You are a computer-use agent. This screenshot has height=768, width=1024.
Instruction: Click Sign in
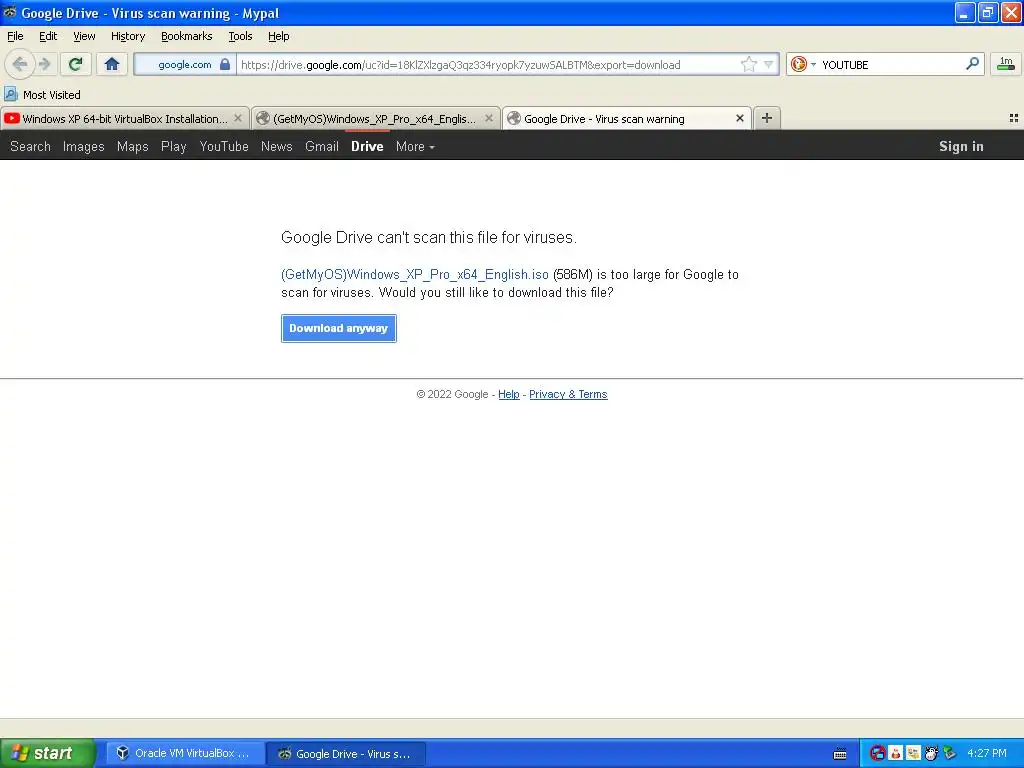(961, 146)
